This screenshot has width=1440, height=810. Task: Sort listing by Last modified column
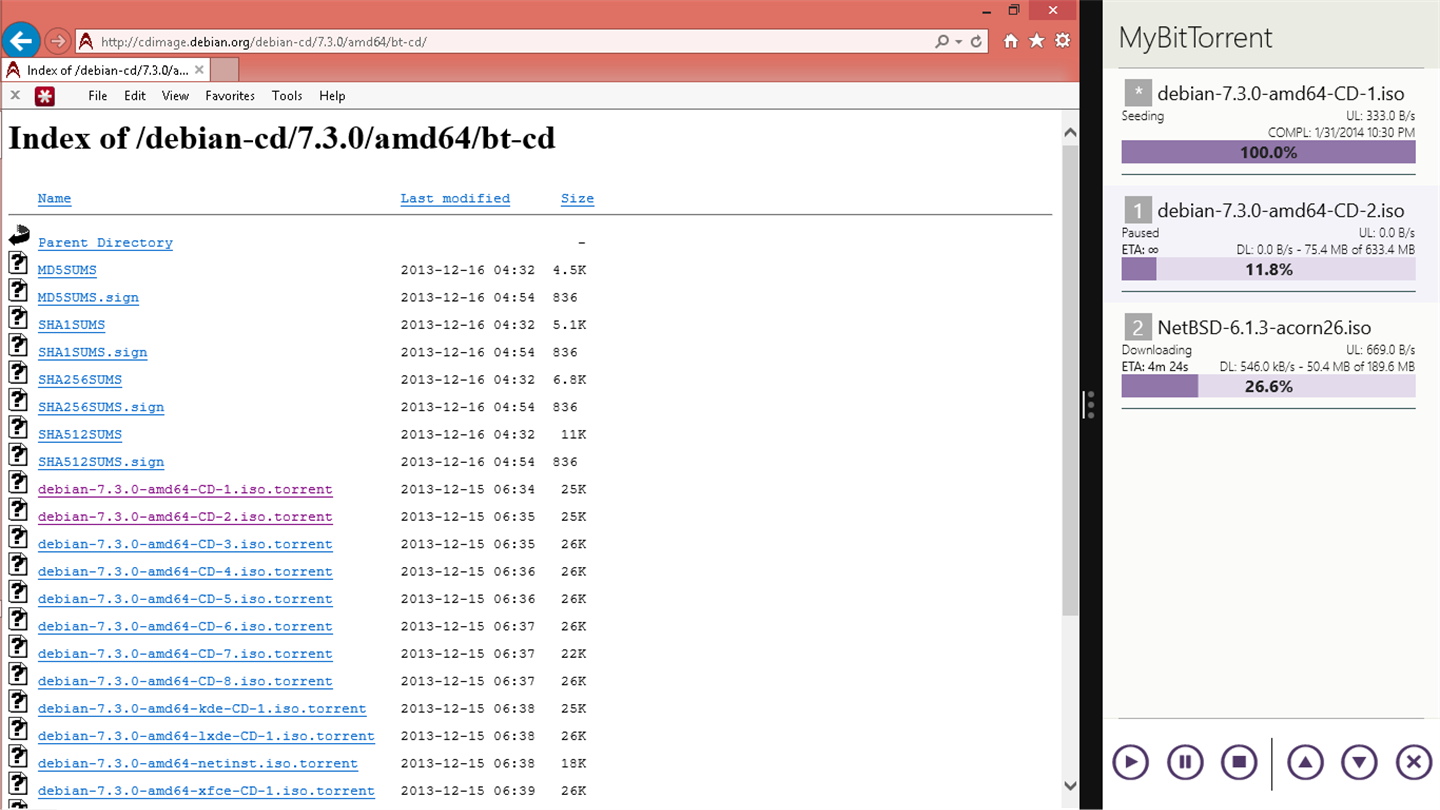coord(455,198)
